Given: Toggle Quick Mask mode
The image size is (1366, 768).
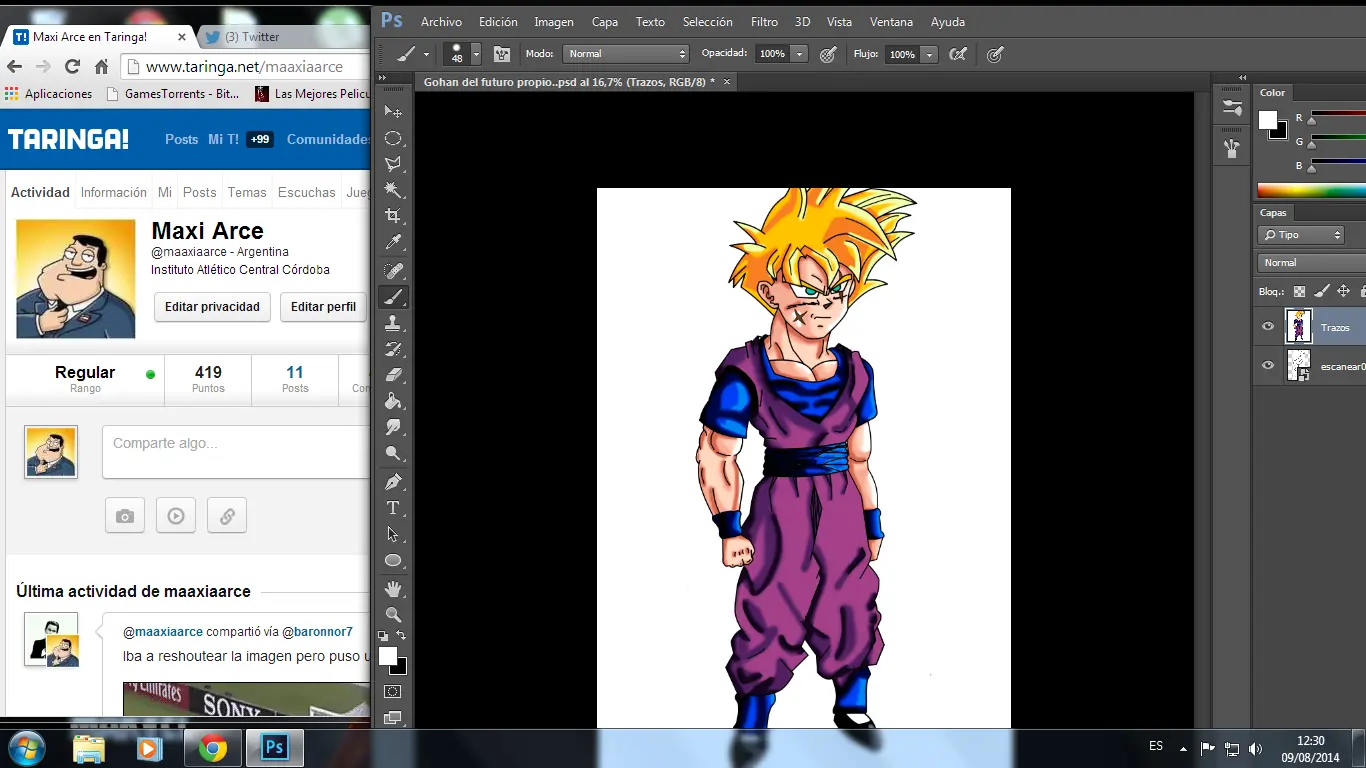Looking at the screenshot, I should pos(393,692).
